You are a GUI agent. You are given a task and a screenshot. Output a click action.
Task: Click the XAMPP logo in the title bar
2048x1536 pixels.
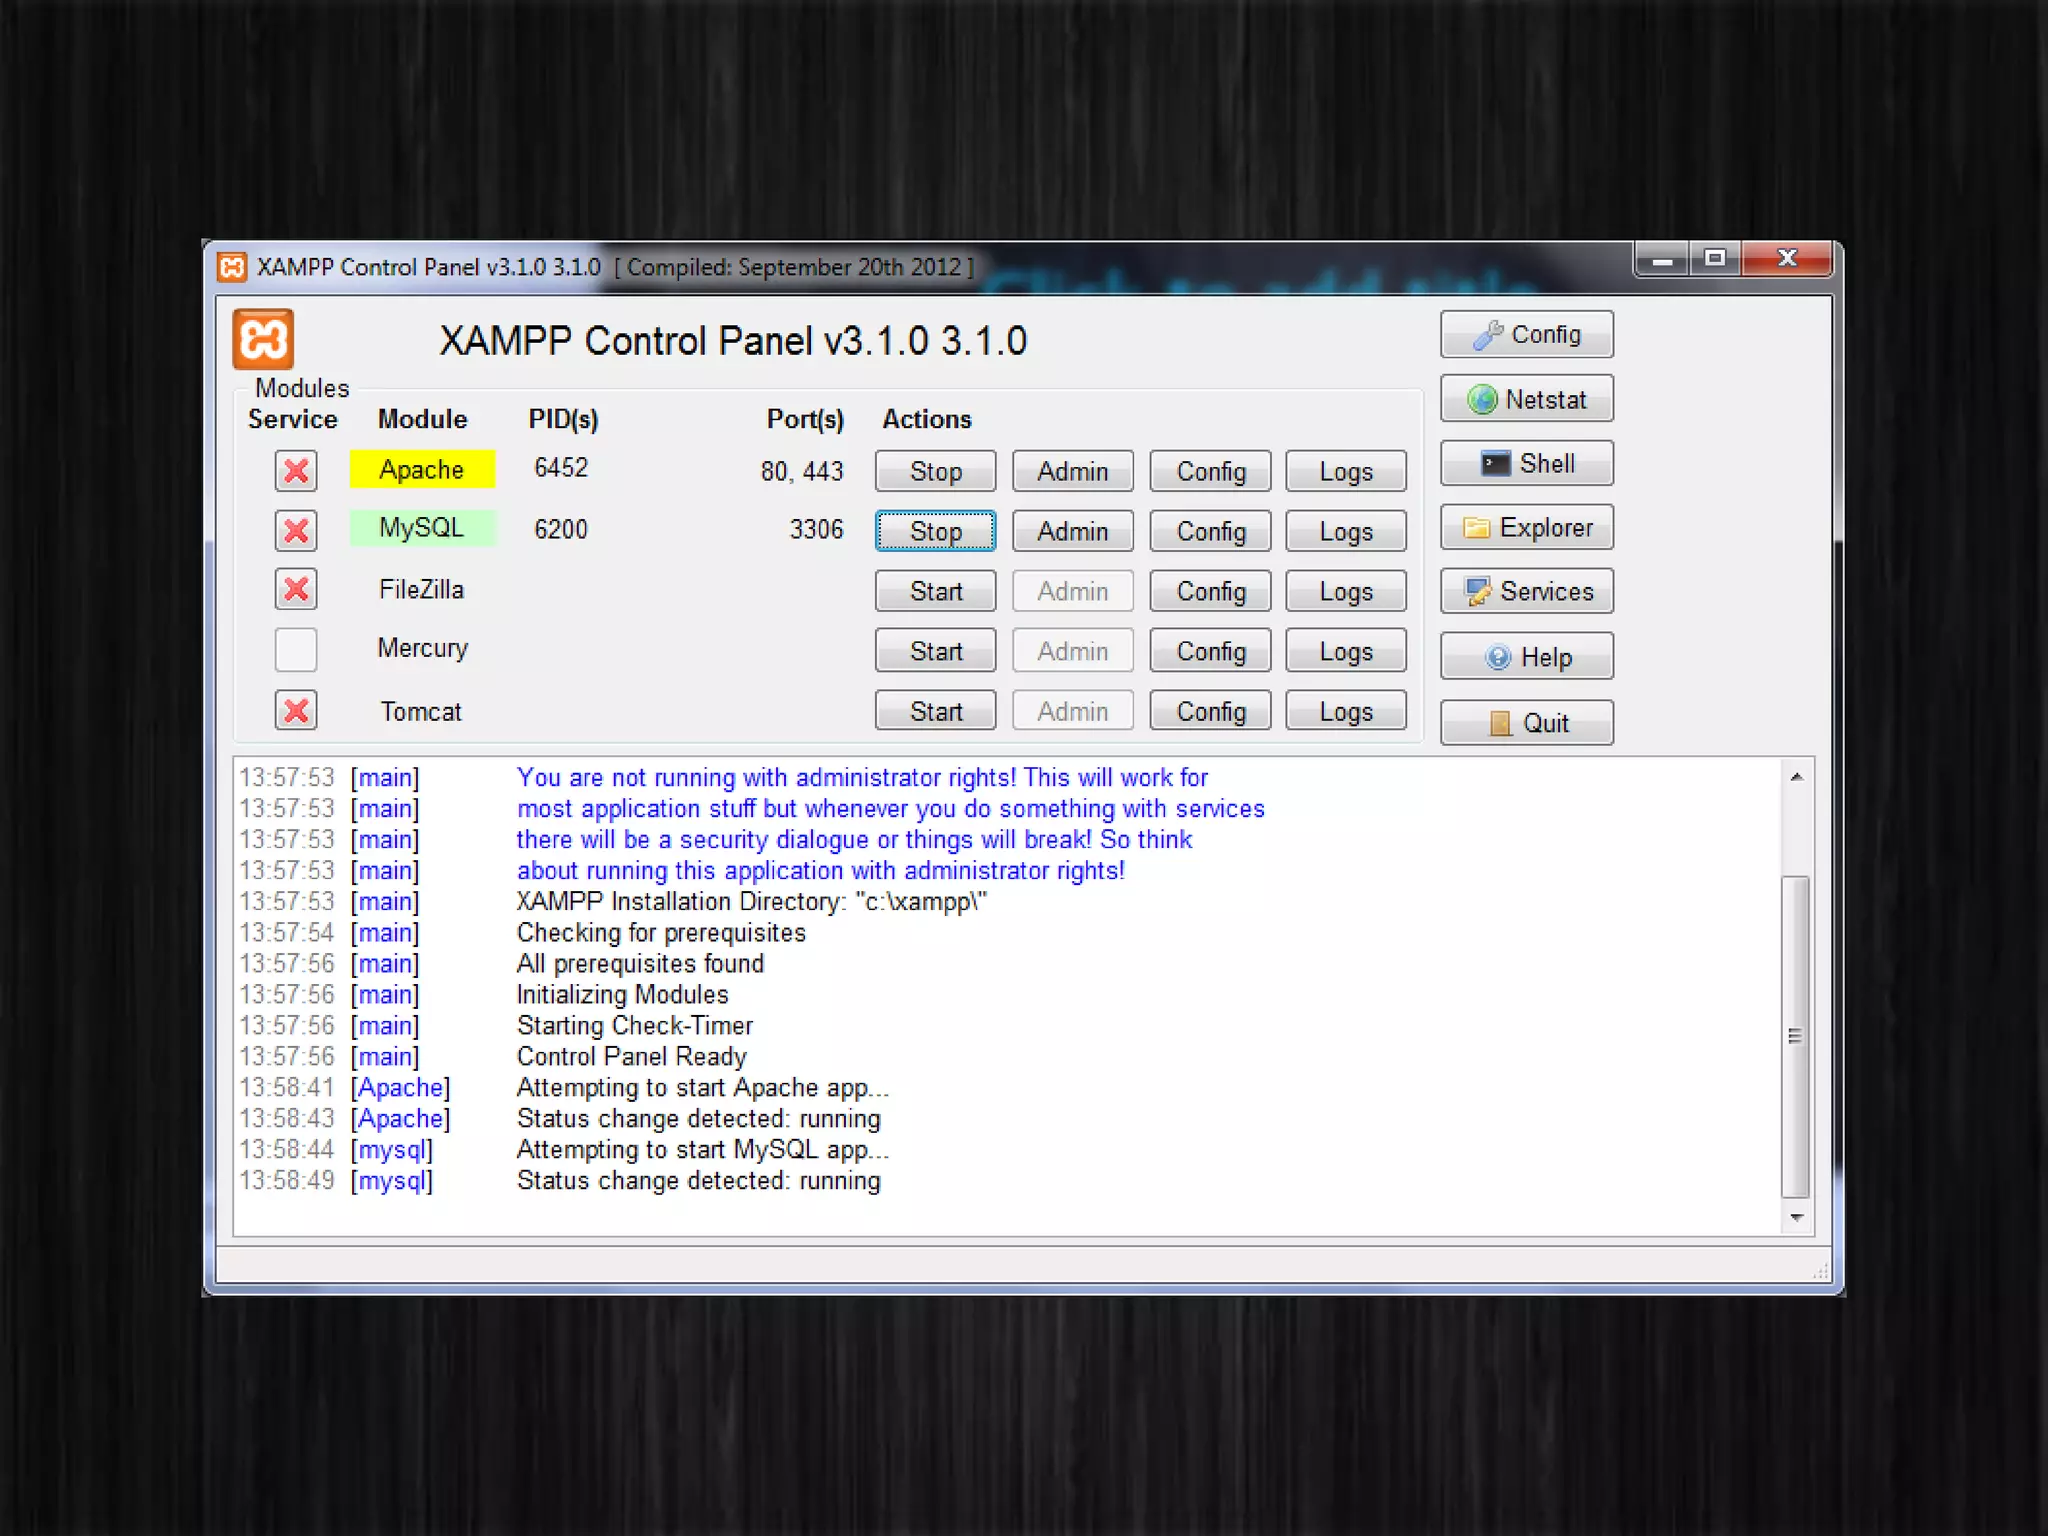(x=233, y=267)
